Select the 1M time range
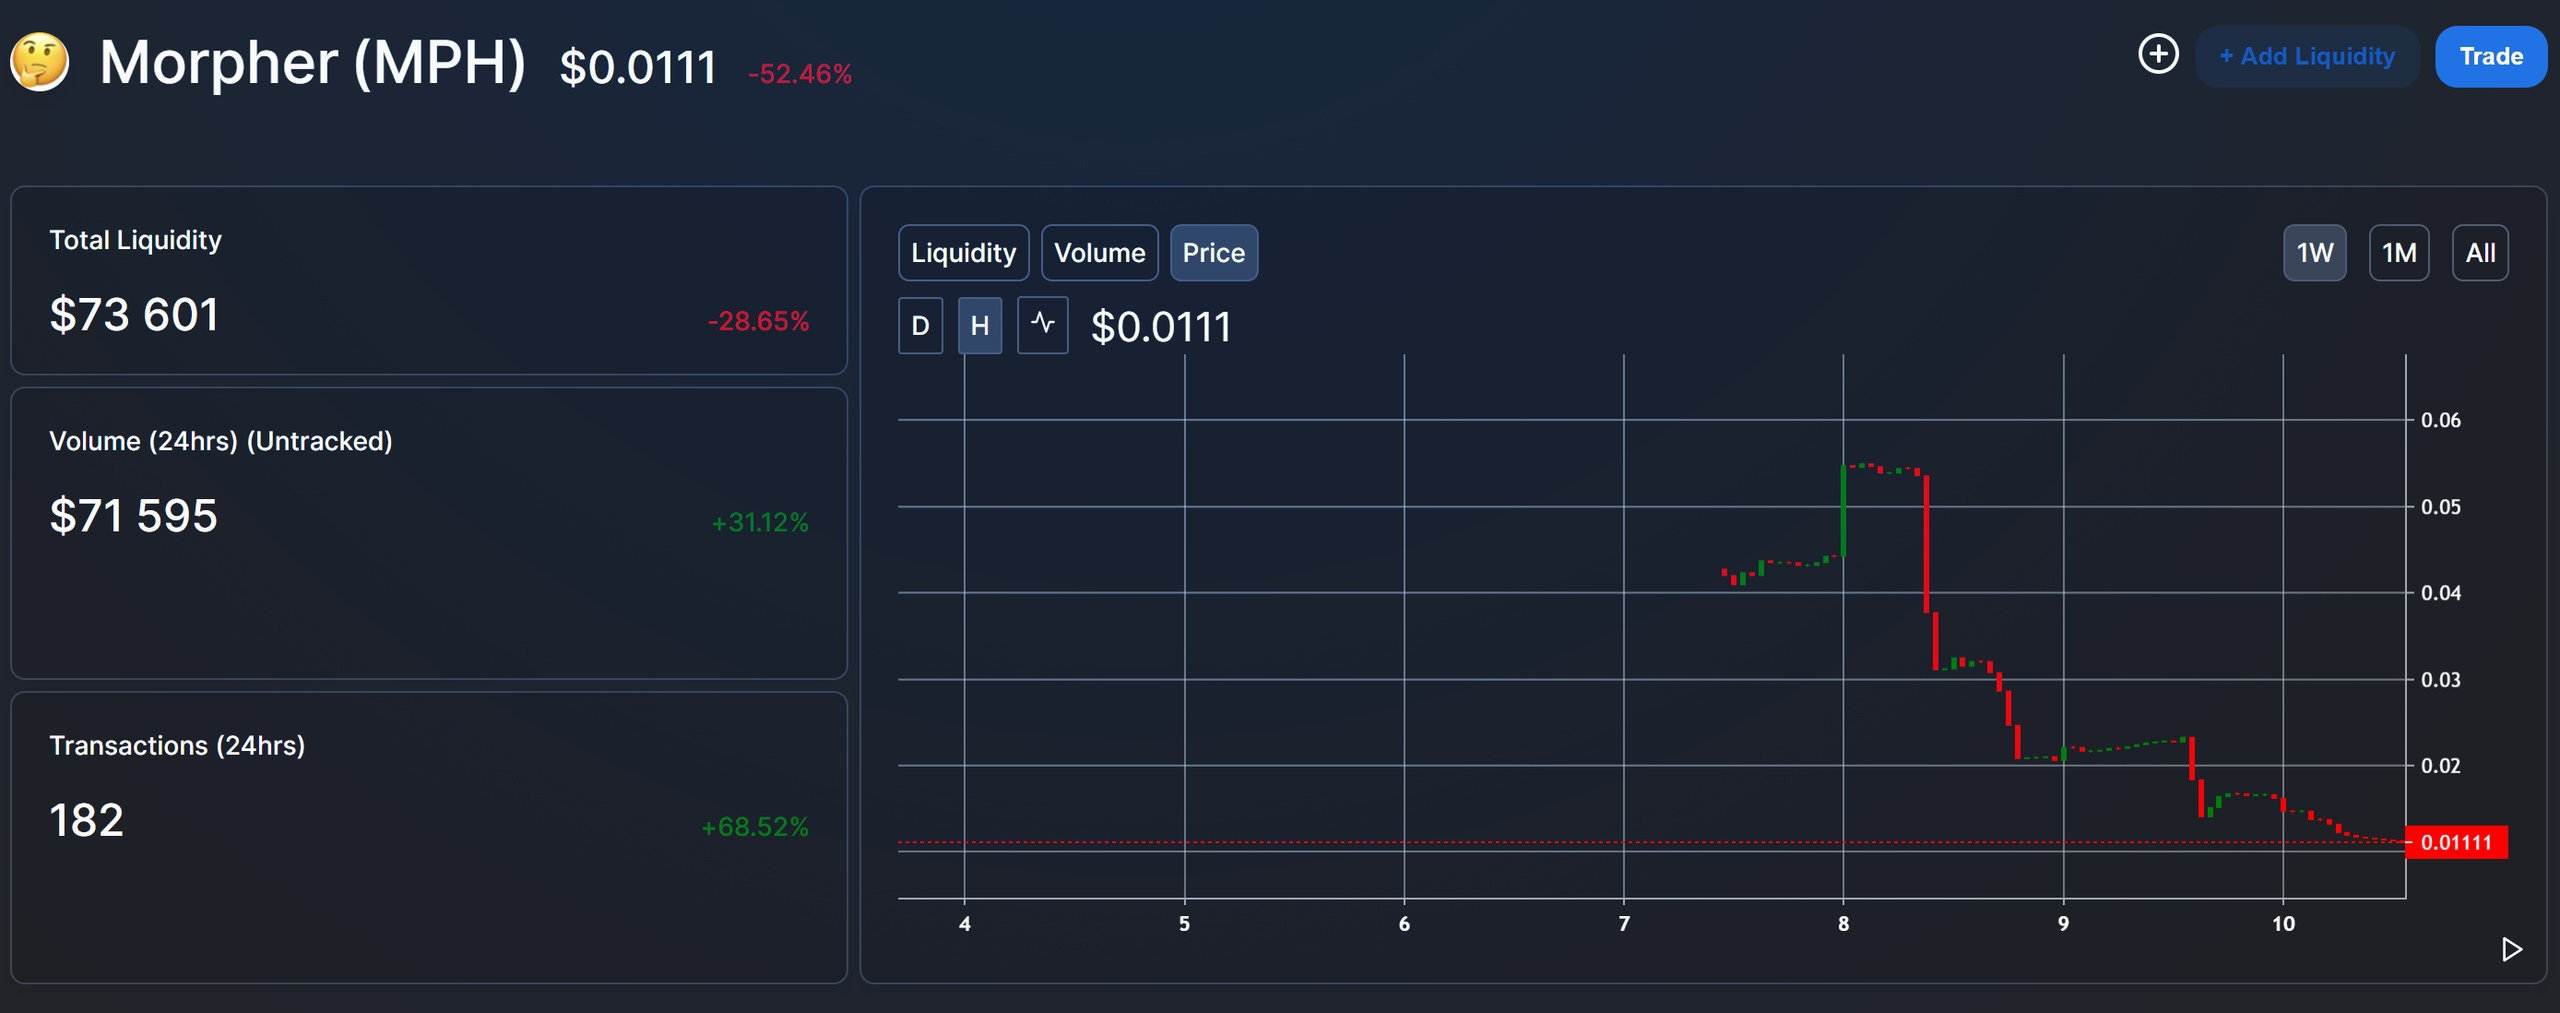 point(2399,253)
